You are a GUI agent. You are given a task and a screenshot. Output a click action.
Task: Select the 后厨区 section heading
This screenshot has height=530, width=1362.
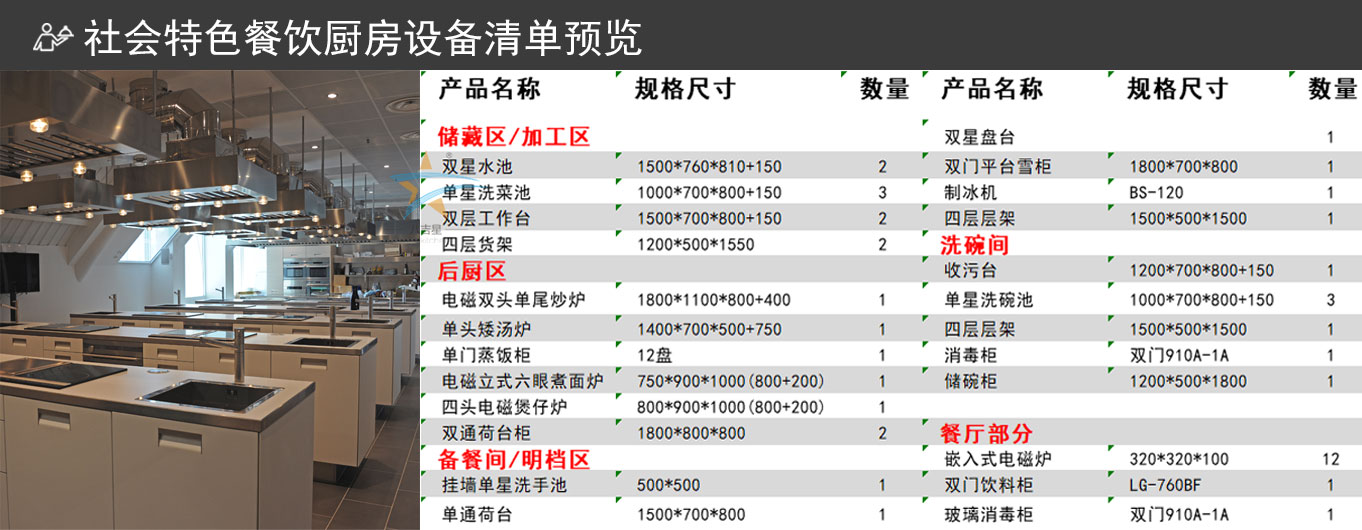pos(473,271)
